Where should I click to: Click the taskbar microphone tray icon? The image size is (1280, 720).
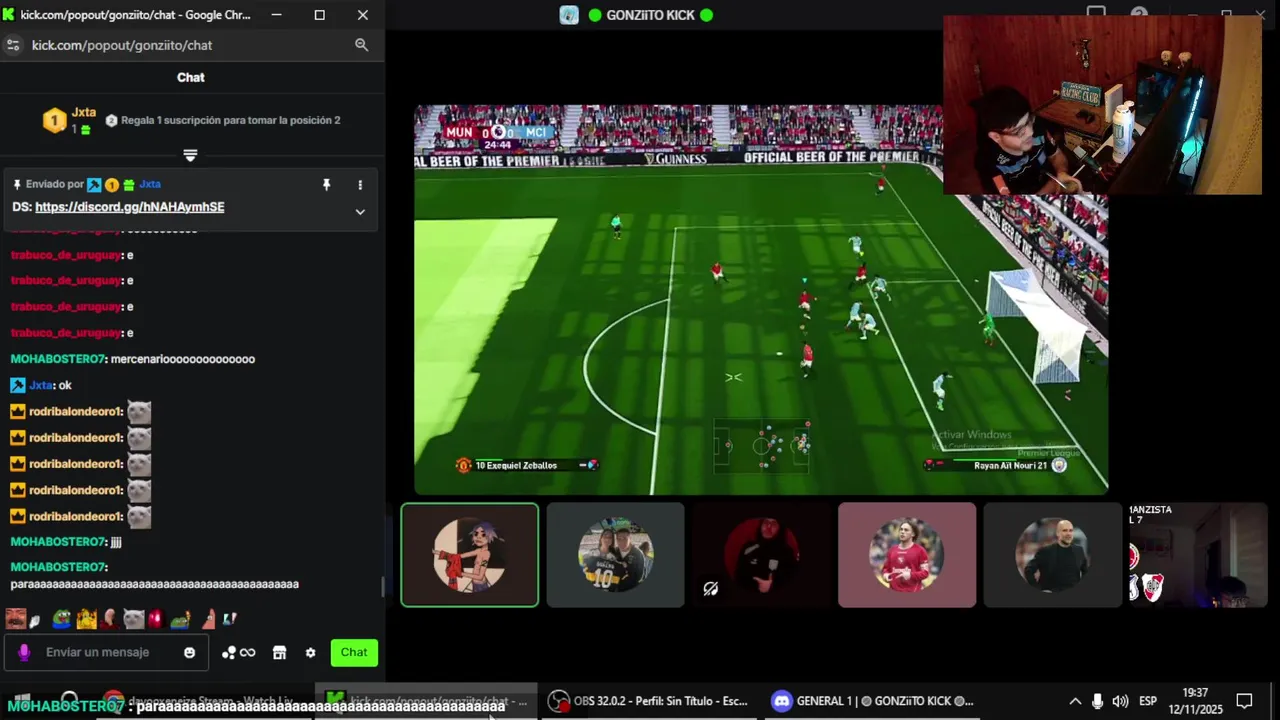coord(1098,701)
